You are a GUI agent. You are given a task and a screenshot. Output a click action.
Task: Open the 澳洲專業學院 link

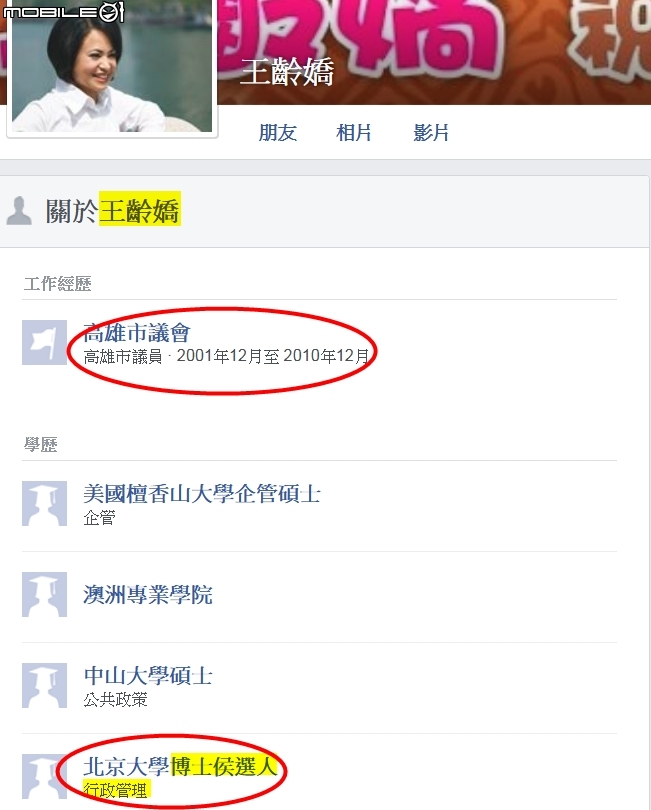coord(148,595)
